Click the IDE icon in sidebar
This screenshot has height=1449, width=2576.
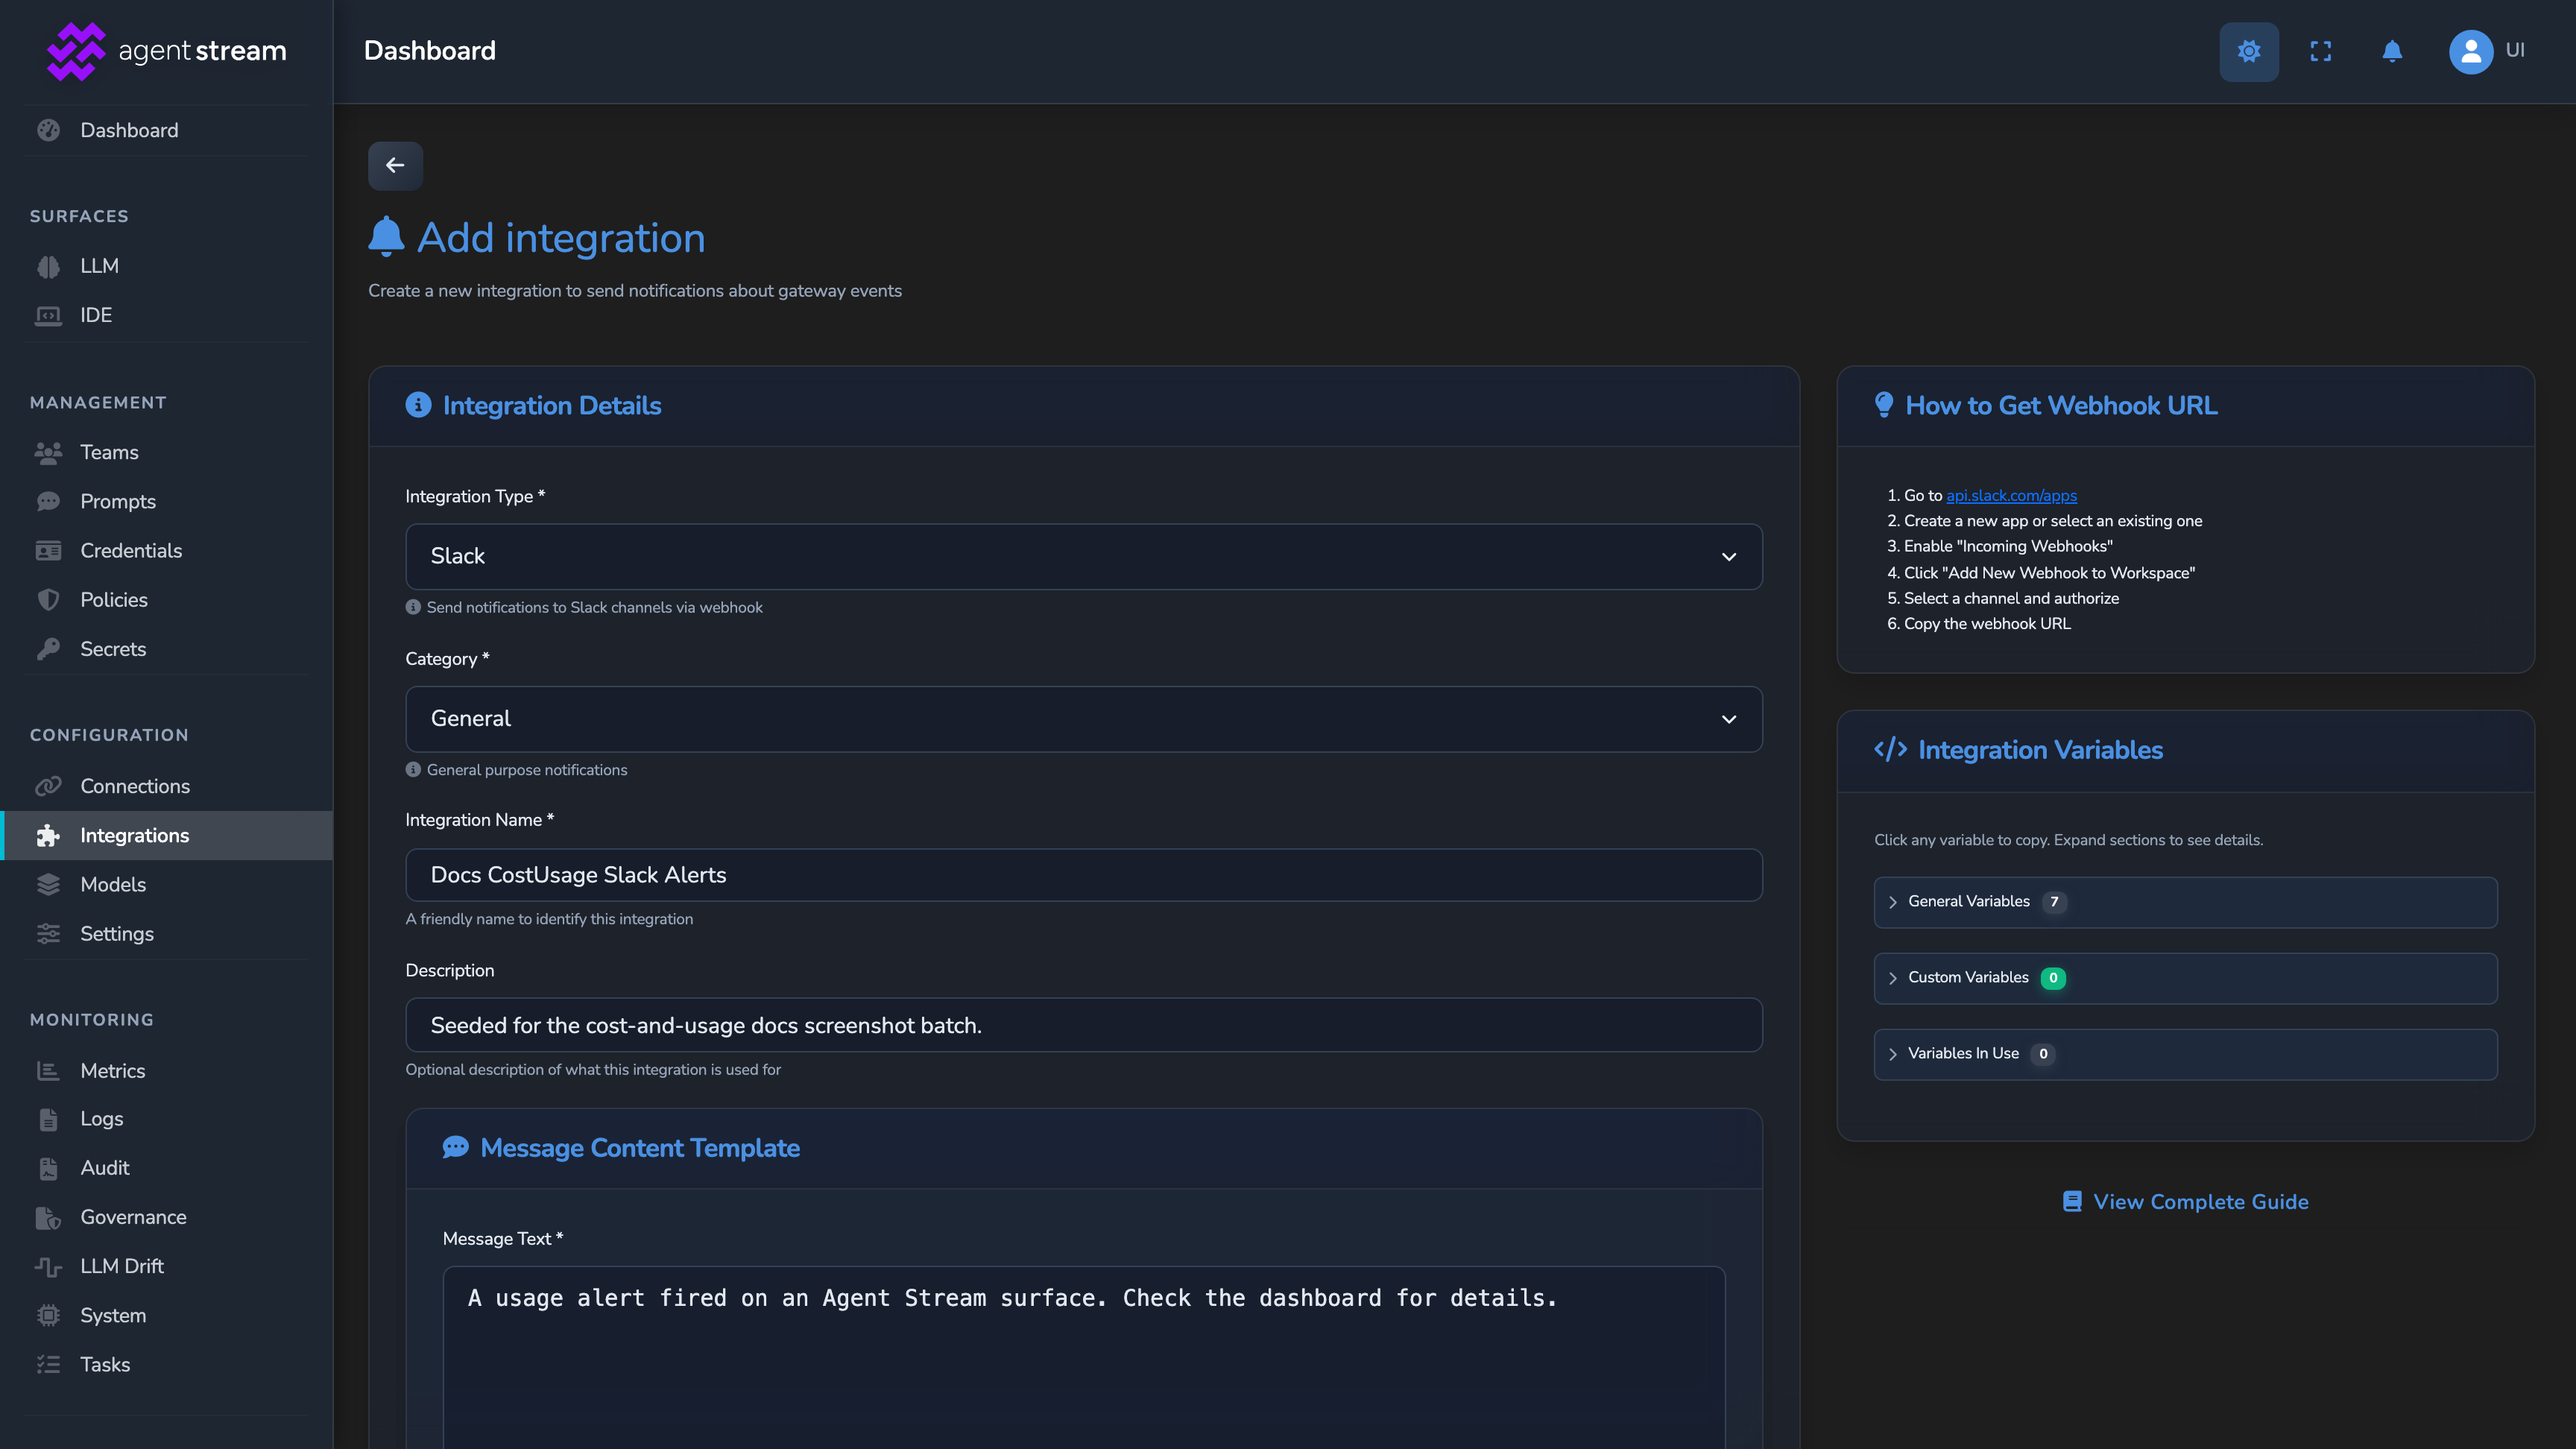(48, 315)
